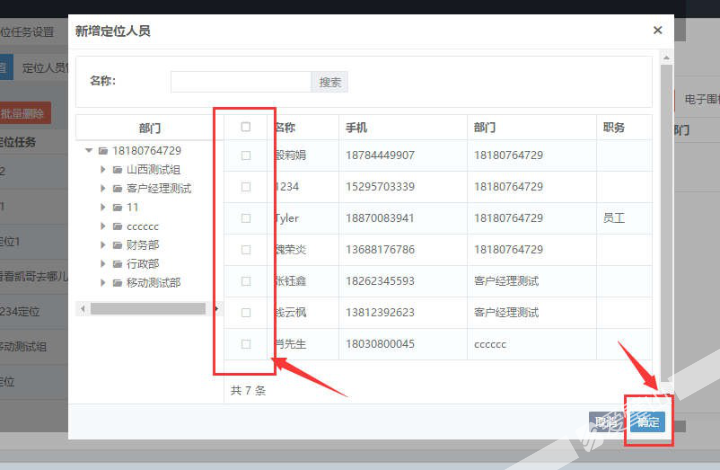Viewport: 720px width, 470px height.
Task: Click the 取消 cancel button
Action: (608, 421)
